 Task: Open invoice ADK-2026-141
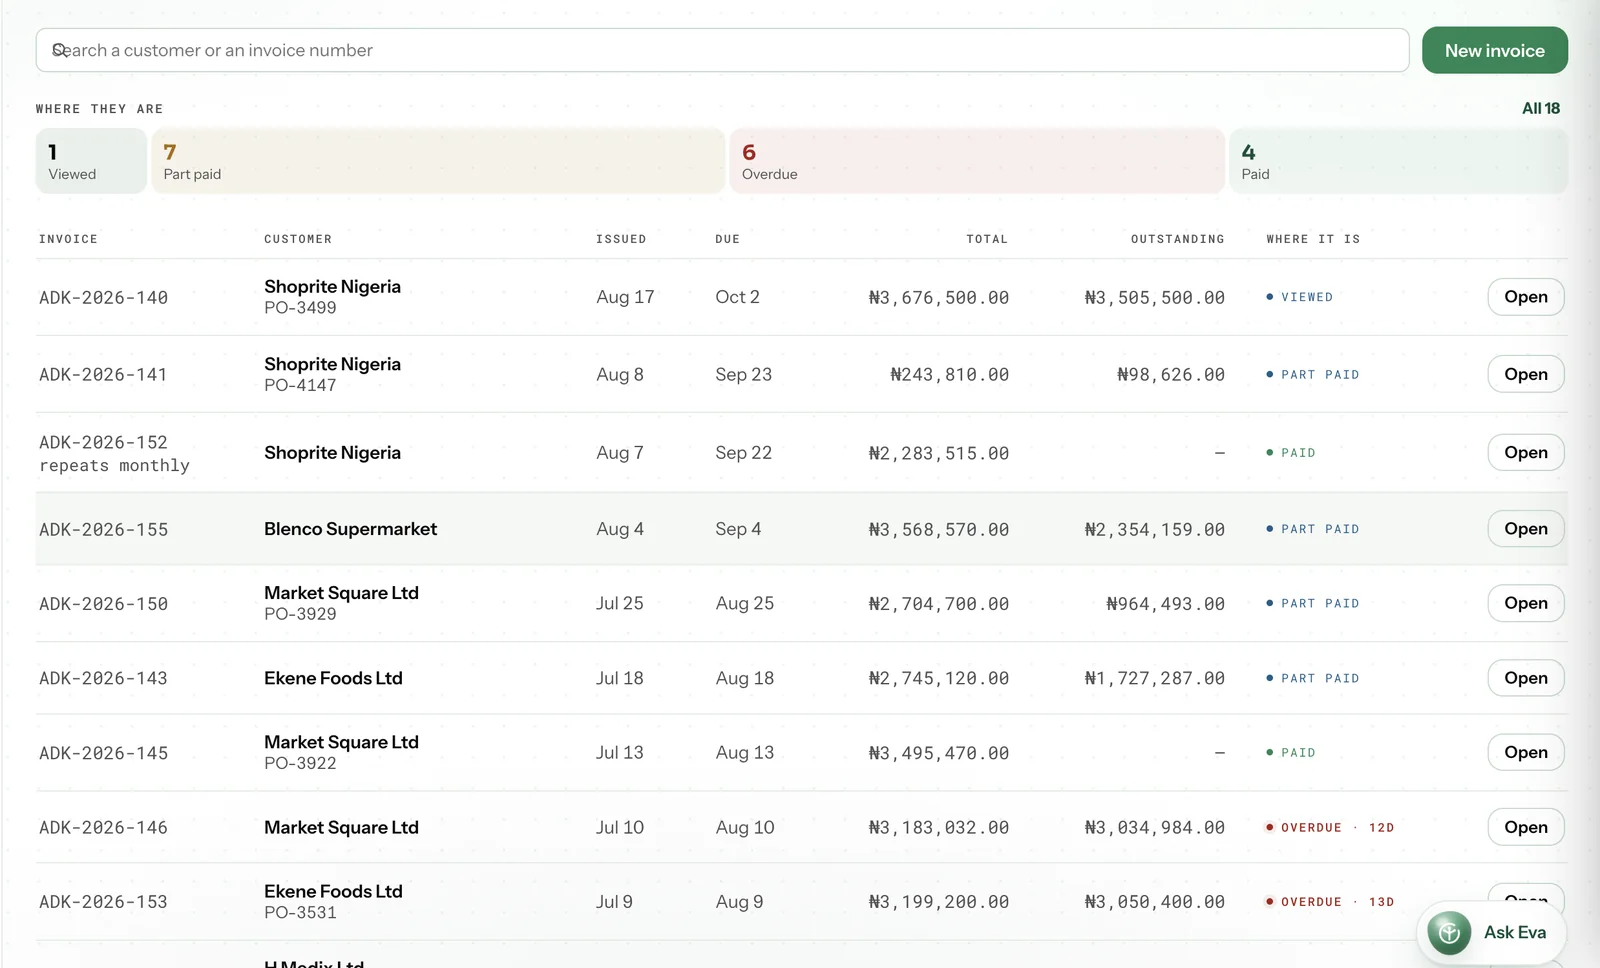tap(1526, 374)
